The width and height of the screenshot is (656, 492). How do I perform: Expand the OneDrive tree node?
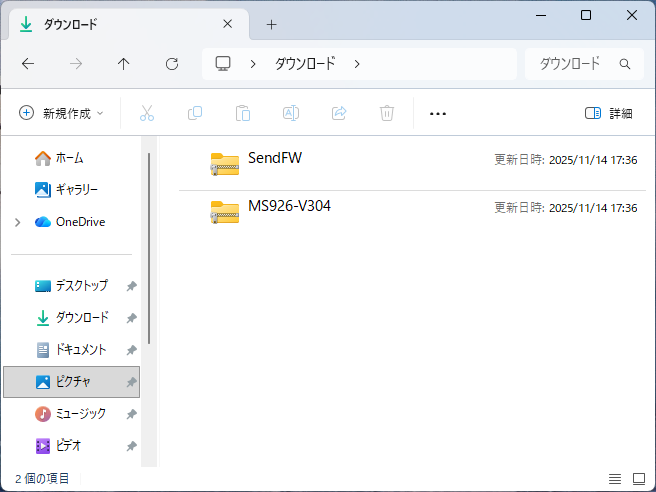(x=17, y=222)
